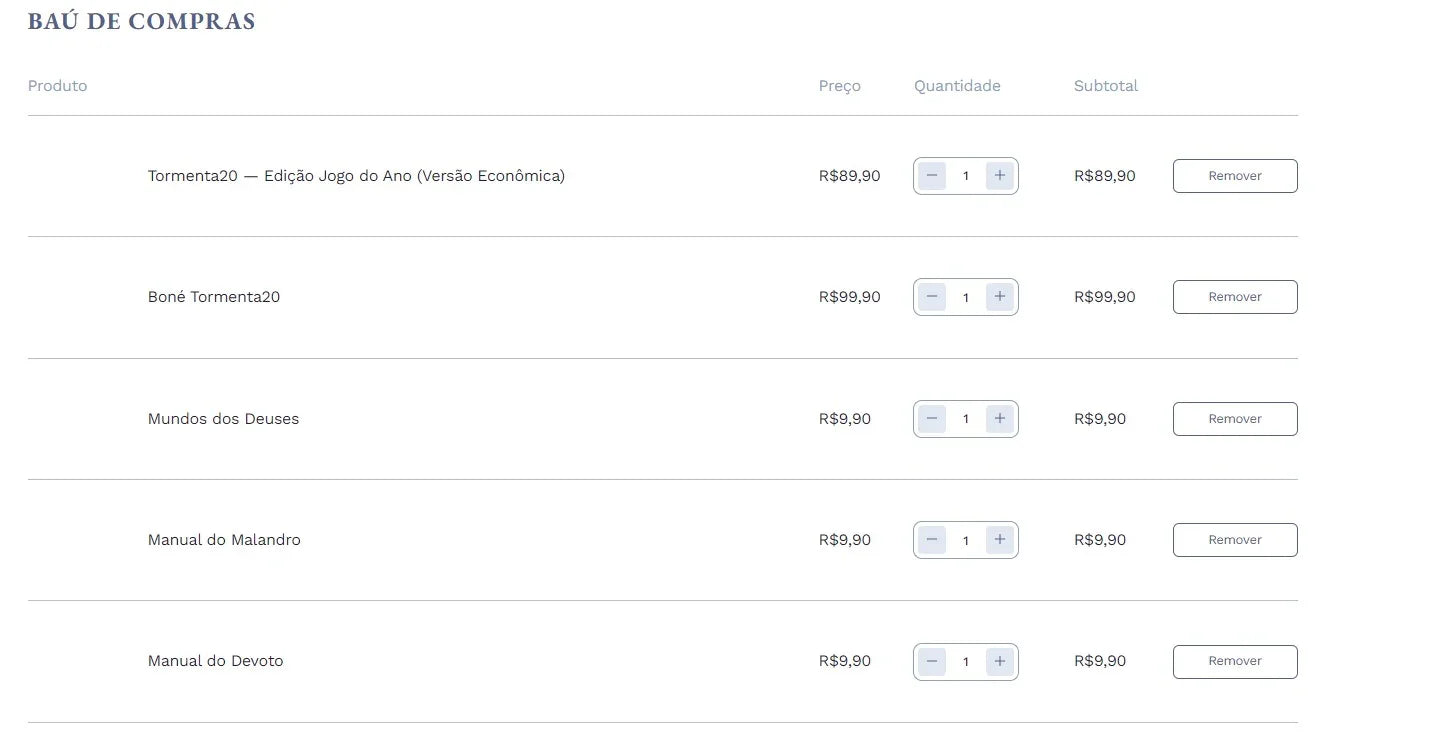Remove Manual do Malandro from cart
Image resolution: width=1442 pixels, height=738 pixels.
click(x=1235, y=540)
